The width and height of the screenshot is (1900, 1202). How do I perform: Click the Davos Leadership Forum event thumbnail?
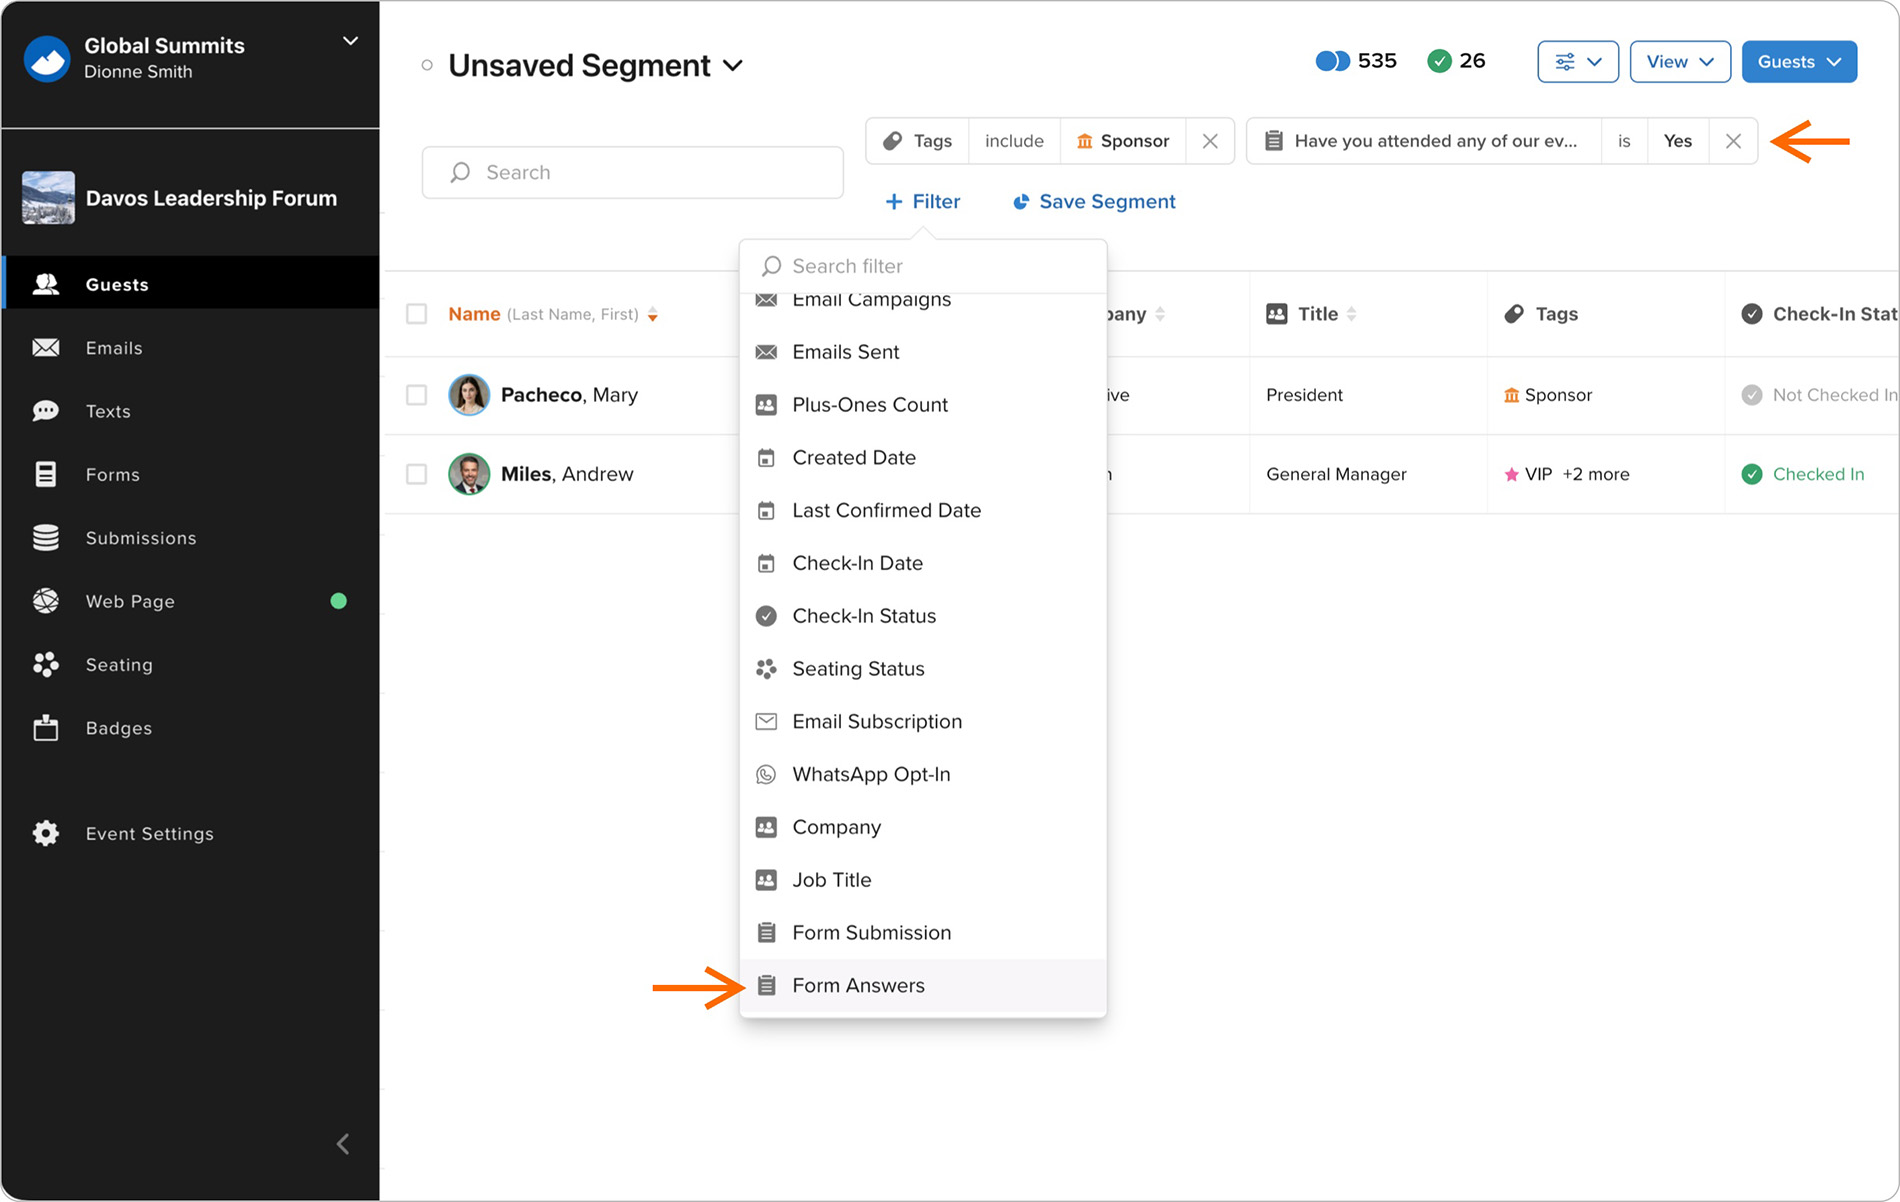click(x=48, y=198)
